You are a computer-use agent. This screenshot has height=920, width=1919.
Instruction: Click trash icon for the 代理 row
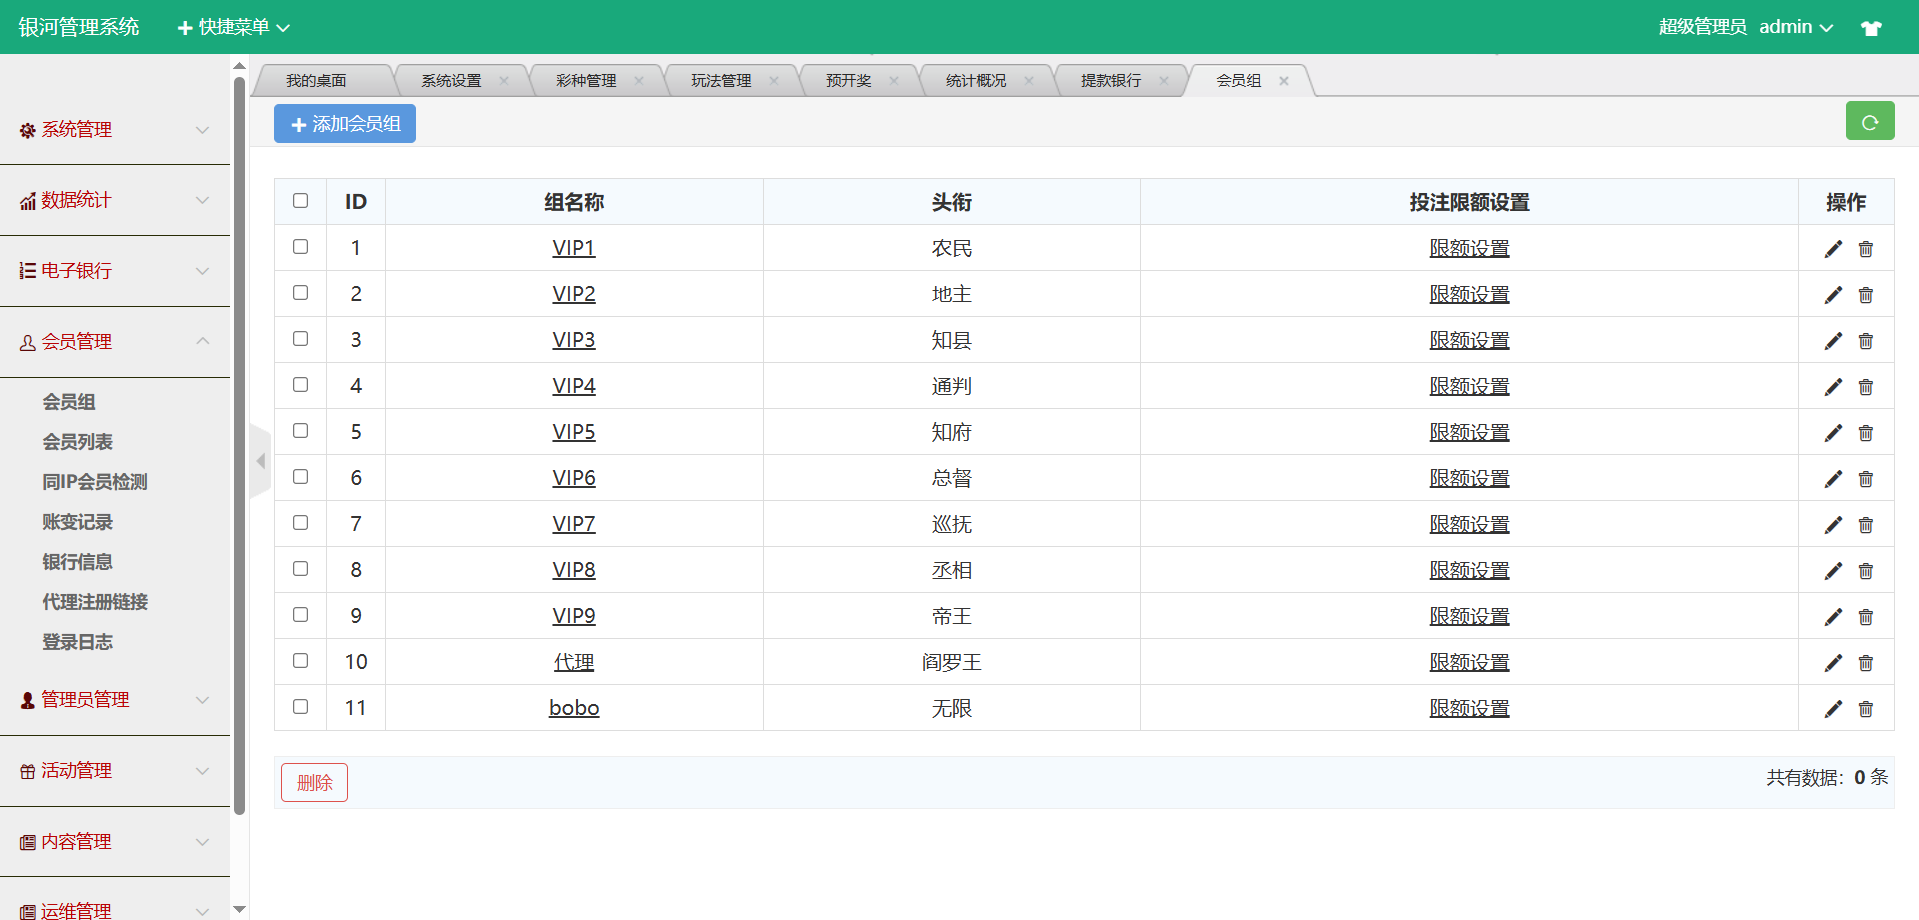pyautogui.click(x=1866, y=663)
